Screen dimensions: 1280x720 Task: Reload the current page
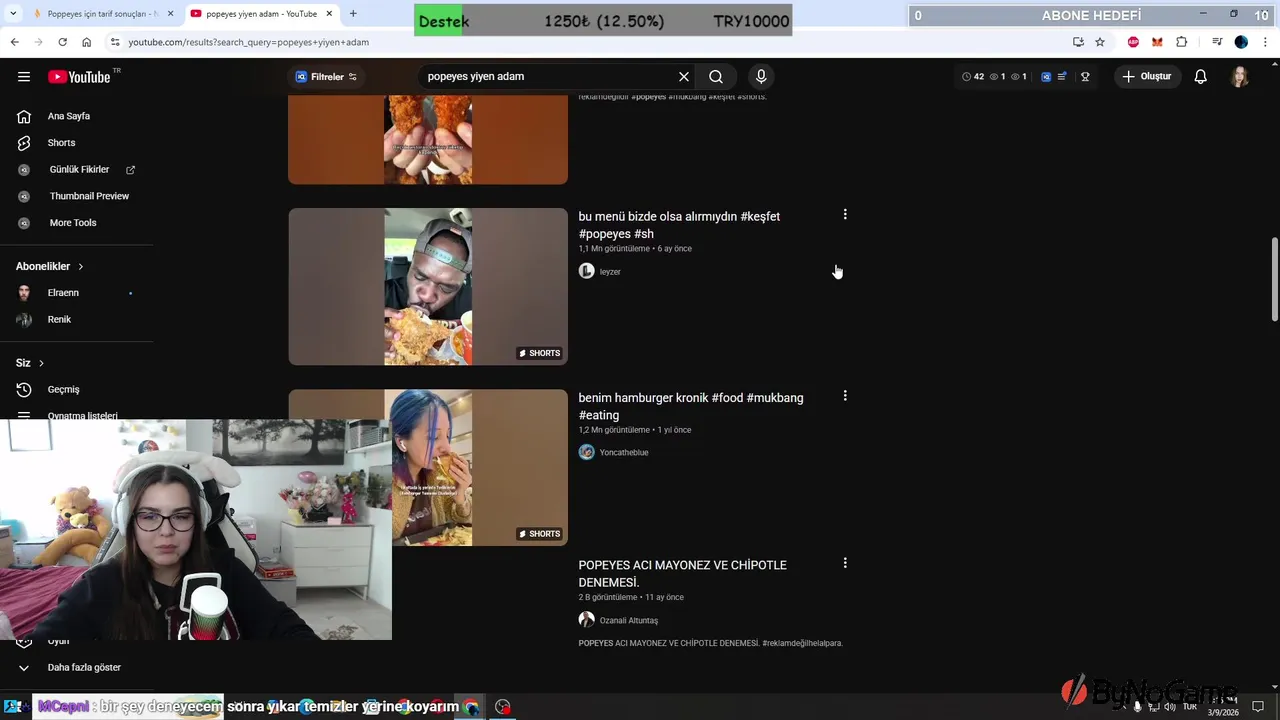pos(62,42)
